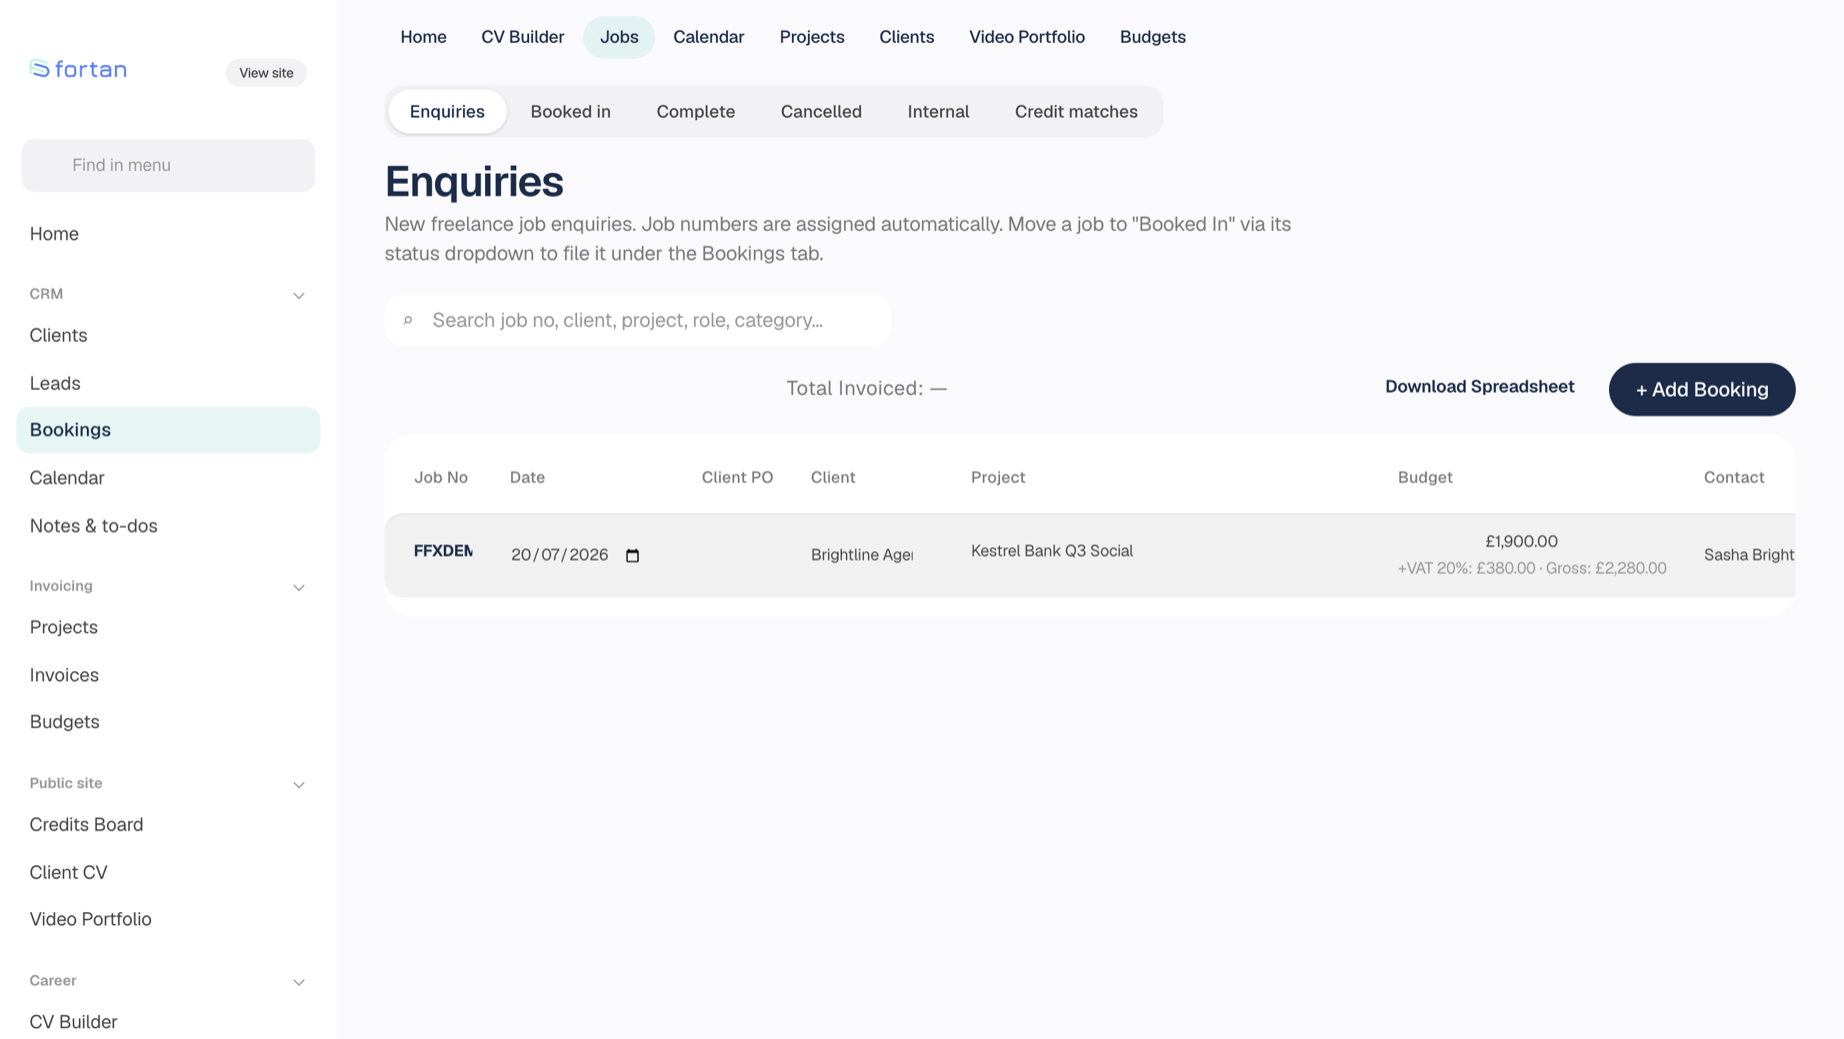Switch to the Complete tab

tap(695, 111)
